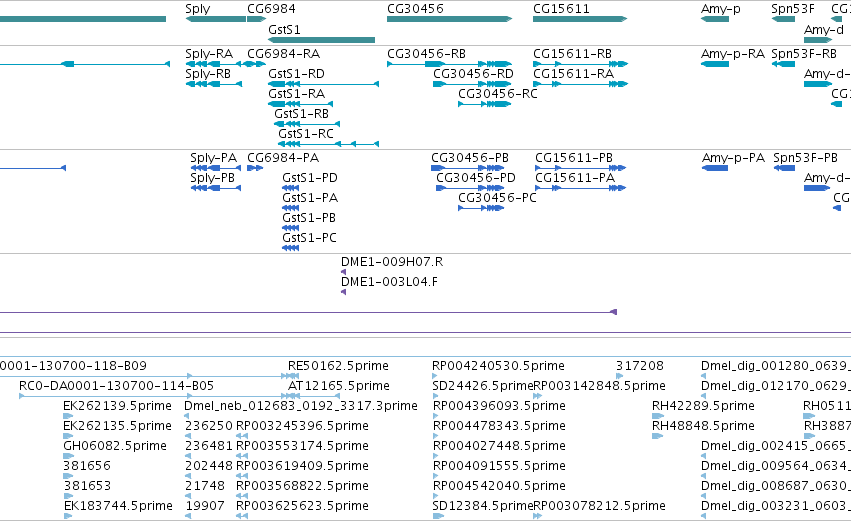The width and height of the screenshot is (851, 521).
Task: Select protein GstS1-PB
Action: click(x=309, y=218)
